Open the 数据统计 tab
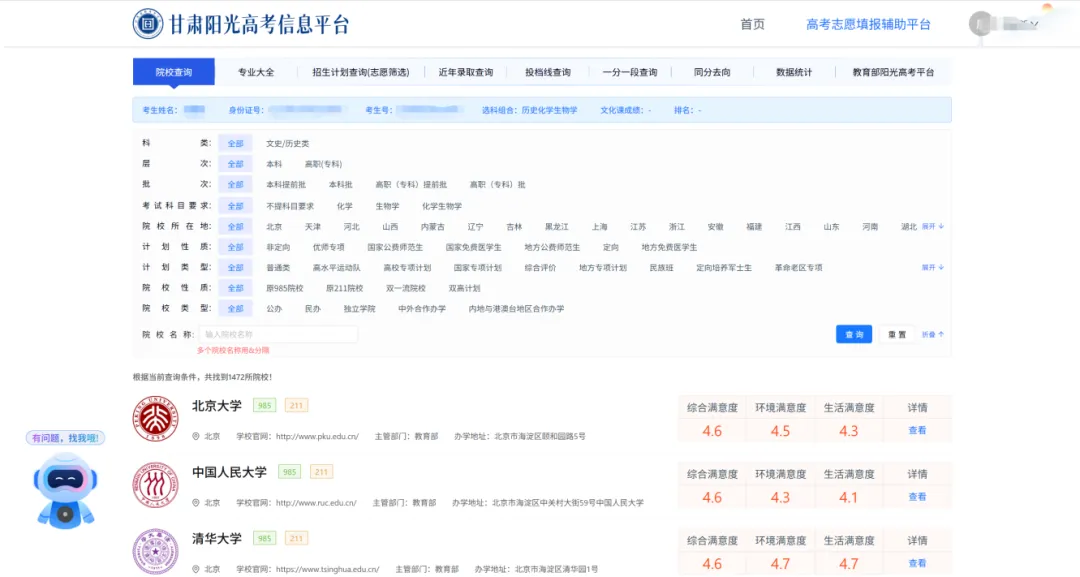Viewport: 1080px width, 577px height. tap(794, 72)
